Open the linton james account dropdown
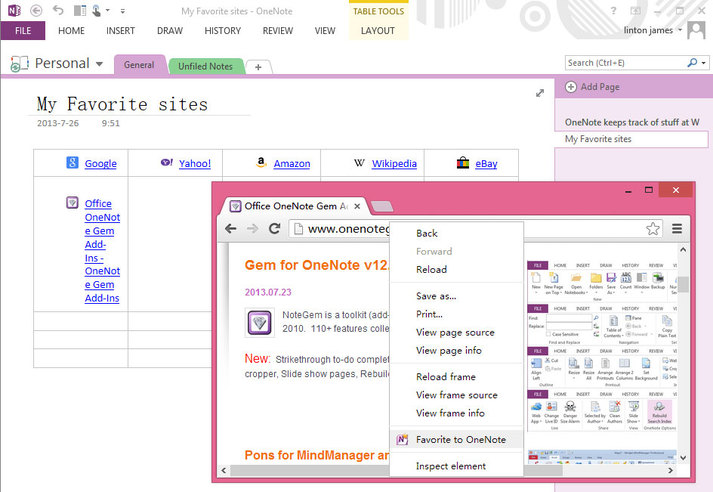713x492 pixels. point(653,30)
